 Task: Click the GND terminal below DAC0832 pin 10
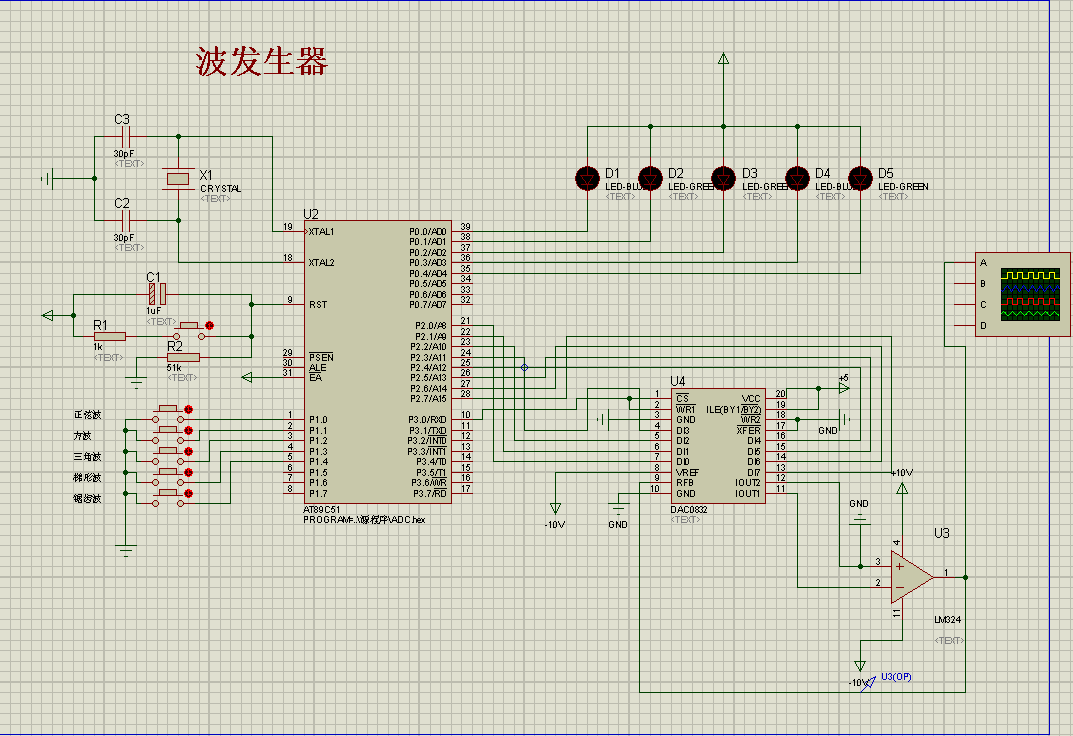pyautogui.click(x=618, y=509)
